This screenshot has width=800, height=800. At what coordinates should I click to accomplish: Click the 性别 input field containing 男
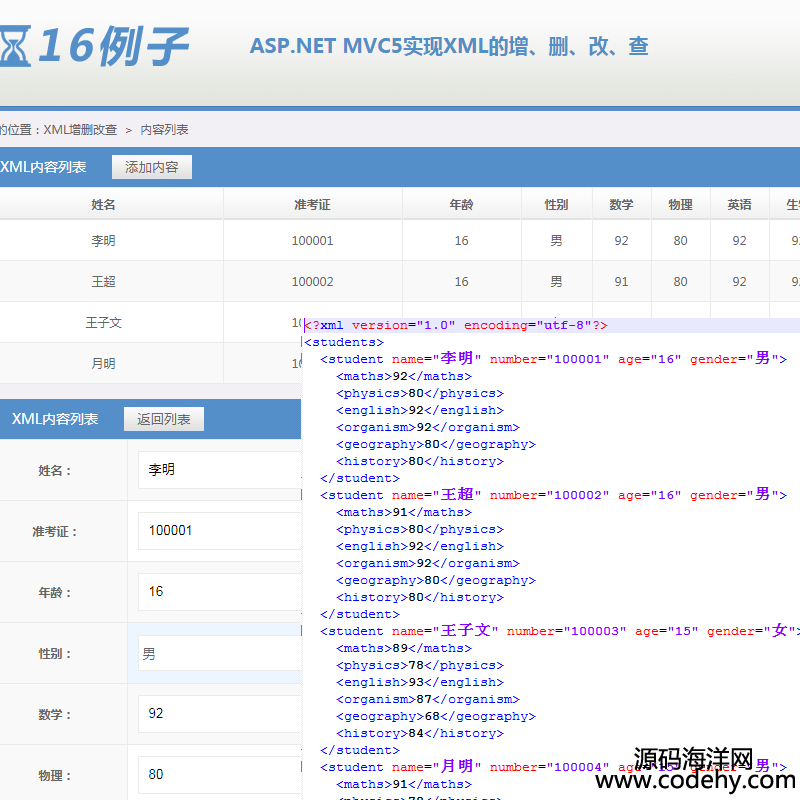point(220,653)
